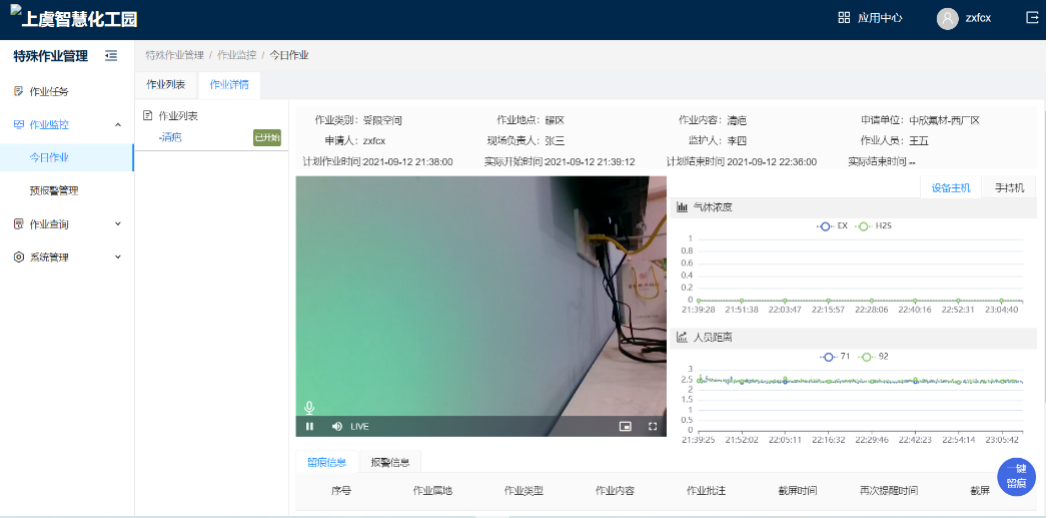Switch to the 手持机 tab
The image size is (1048, 518).
coord(1008,187)
